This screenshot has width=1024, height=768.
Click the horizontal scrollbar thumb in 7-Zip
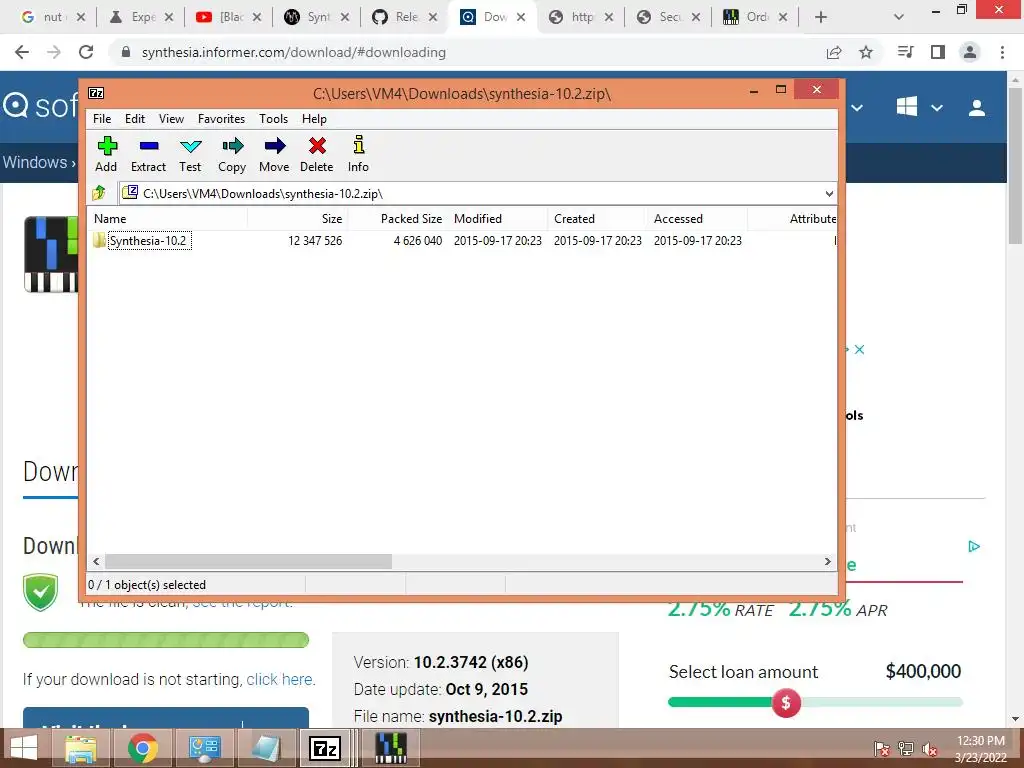248,562
